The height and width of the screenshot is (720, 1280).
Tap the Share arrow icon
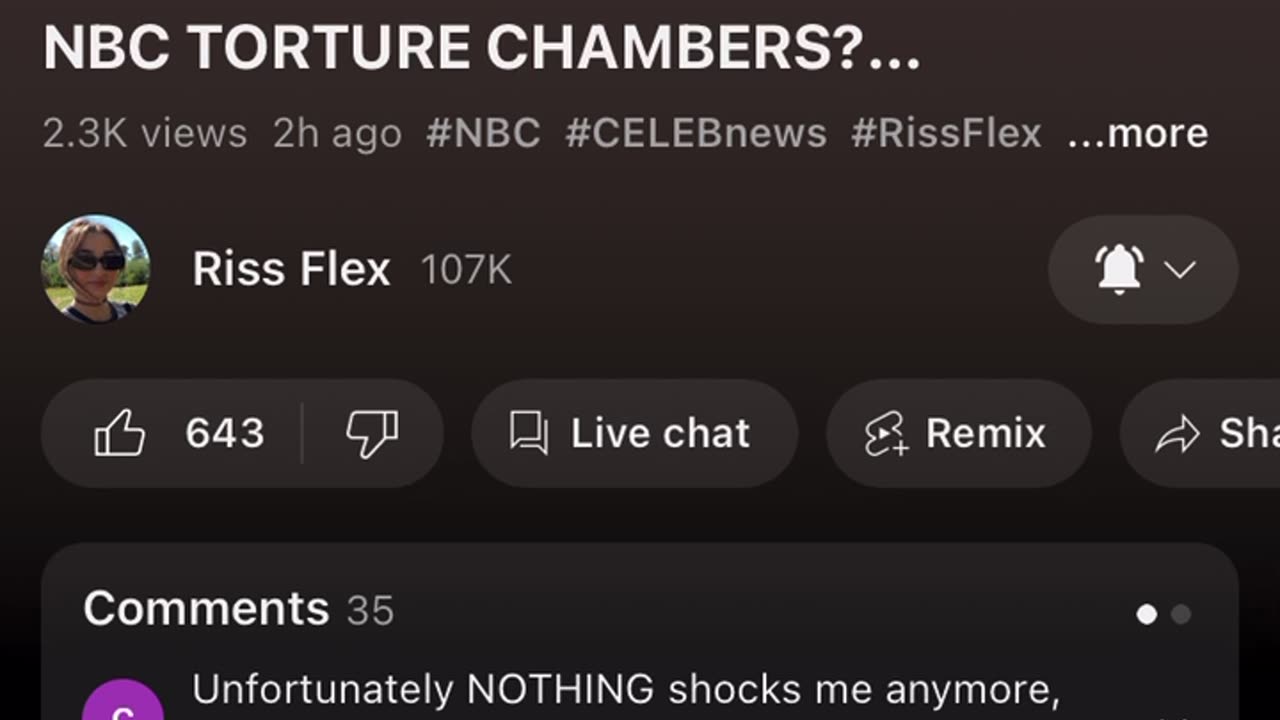pos(1177,434)
